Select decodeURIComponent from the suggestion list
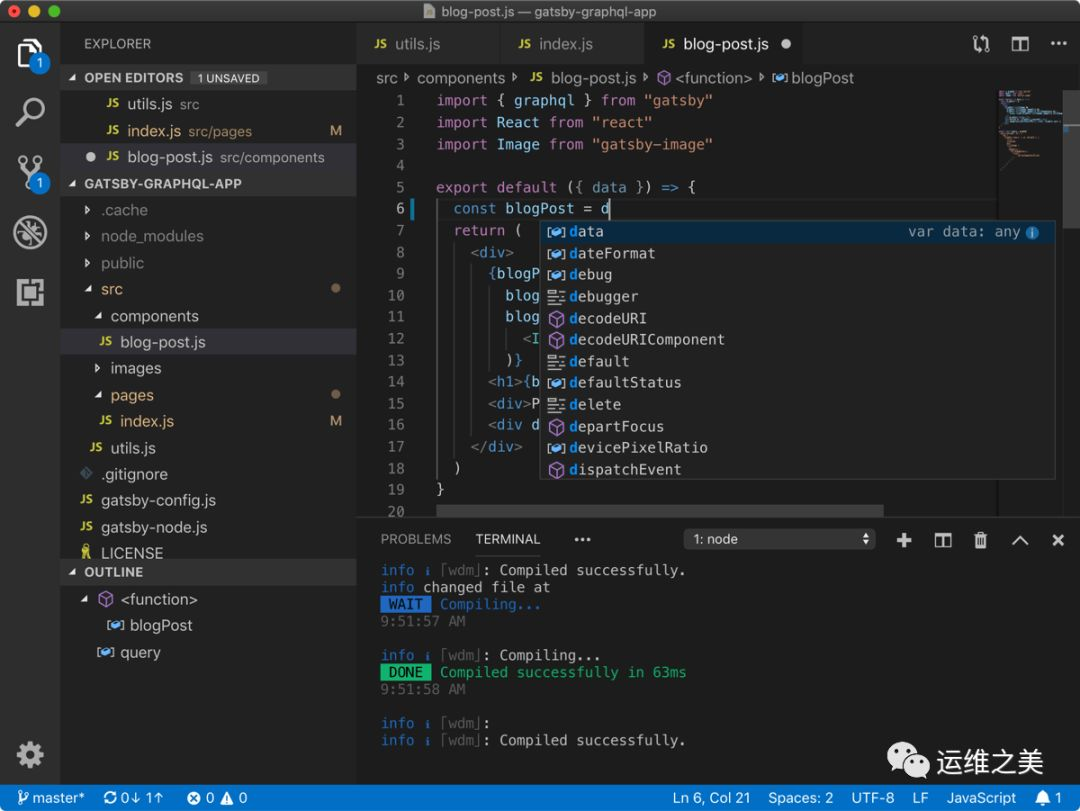Viewport: 1080px width, 811px height. coord(646,340)
